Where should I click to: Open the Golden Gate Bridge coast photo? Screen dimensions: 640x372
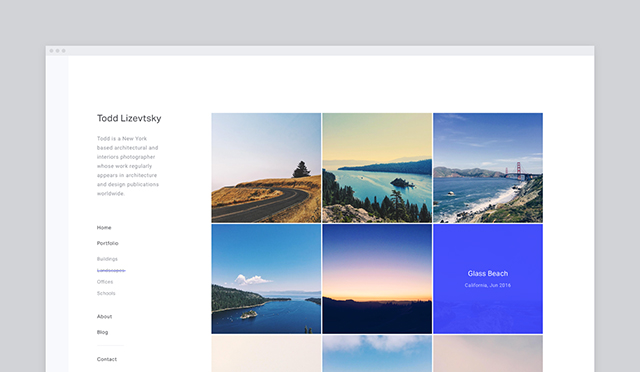coord(488,168)
